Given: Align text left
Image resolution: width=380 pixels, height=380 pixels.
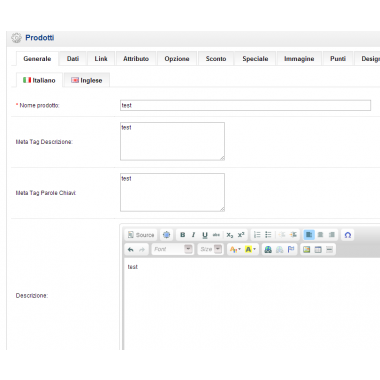Looking at the screenshot, I should 309,235.
